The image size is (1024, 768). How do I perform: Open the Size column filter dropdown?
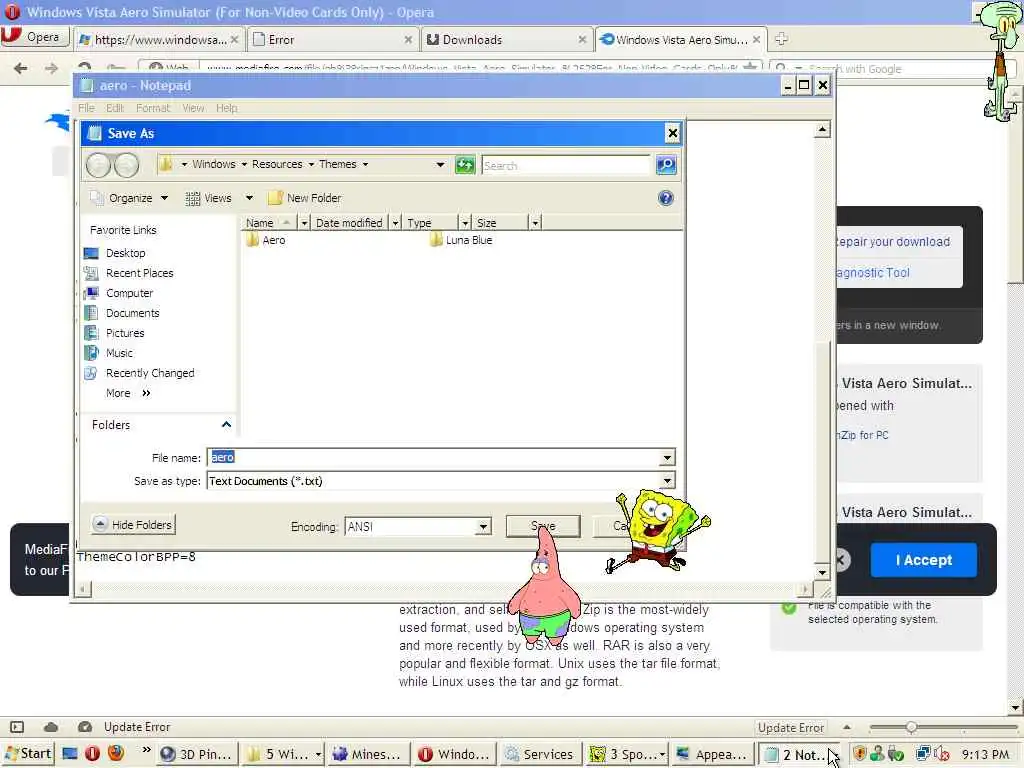[x=535, y=223]
